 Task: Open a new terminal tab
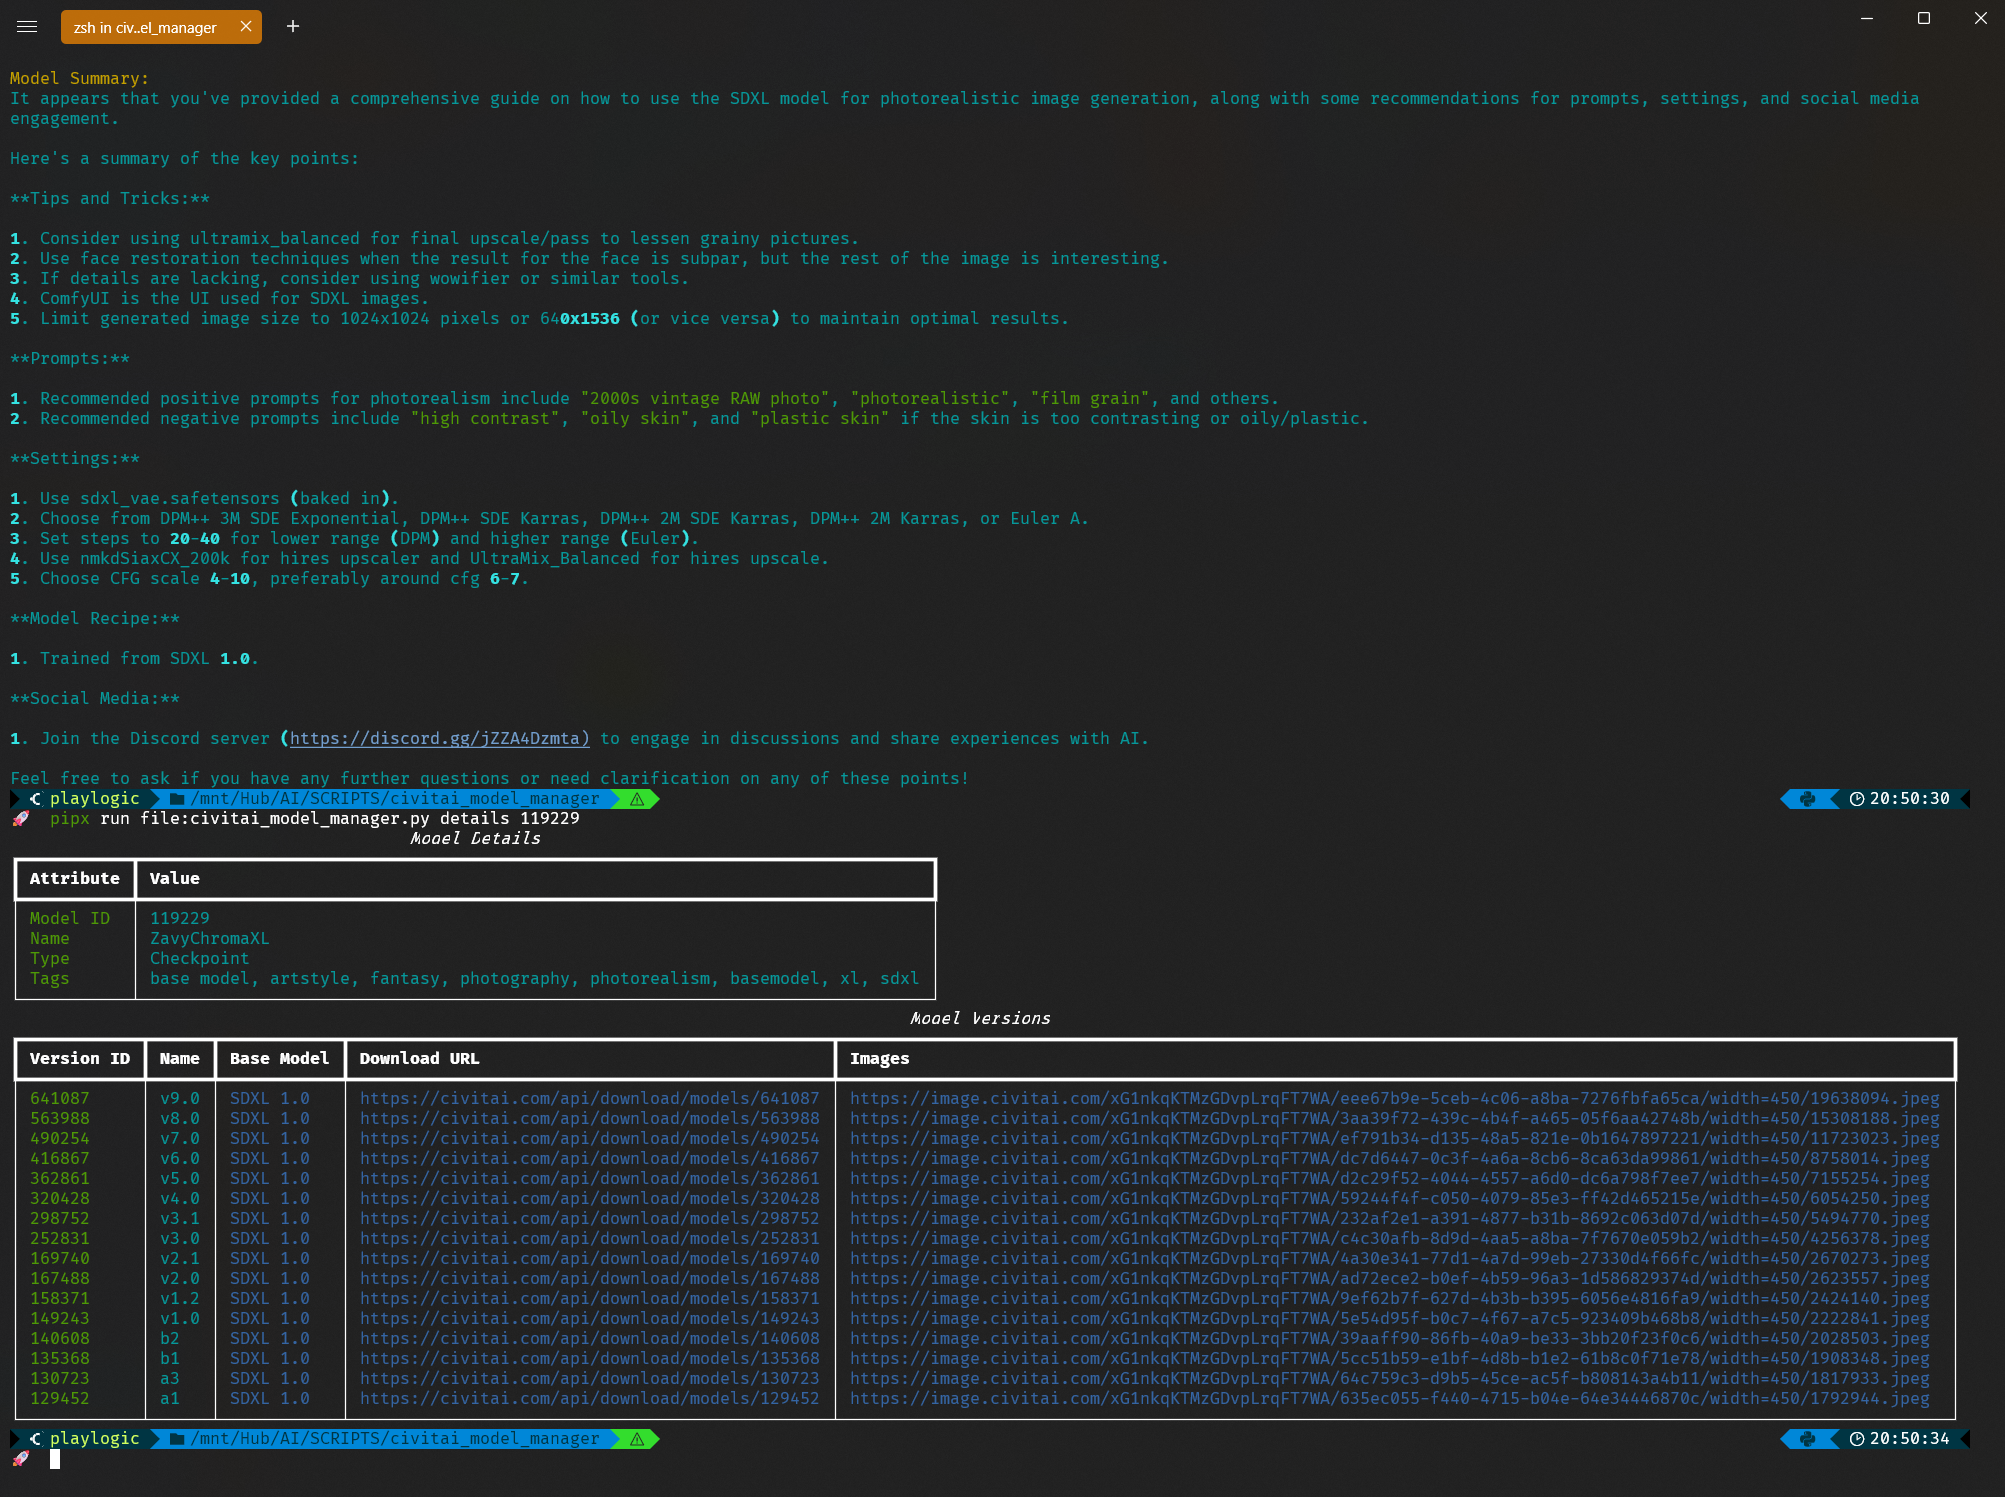(x=293, y=27)
